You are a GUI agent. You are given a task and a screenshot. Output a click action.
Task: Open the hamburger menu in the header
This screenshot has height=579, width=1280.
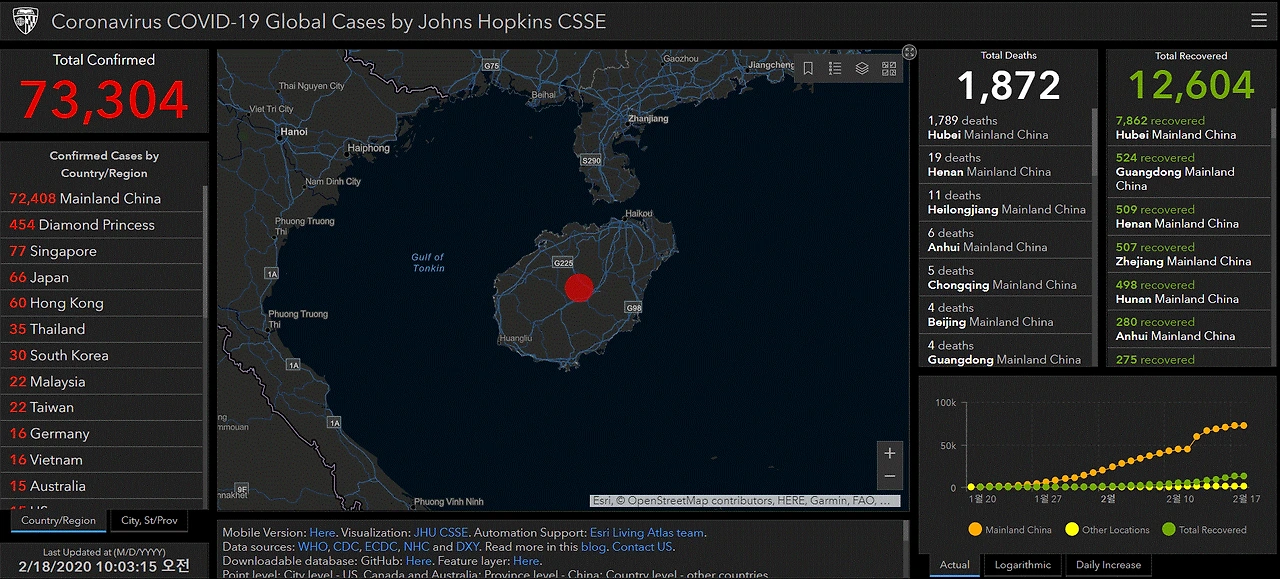tap(1258, 21)
